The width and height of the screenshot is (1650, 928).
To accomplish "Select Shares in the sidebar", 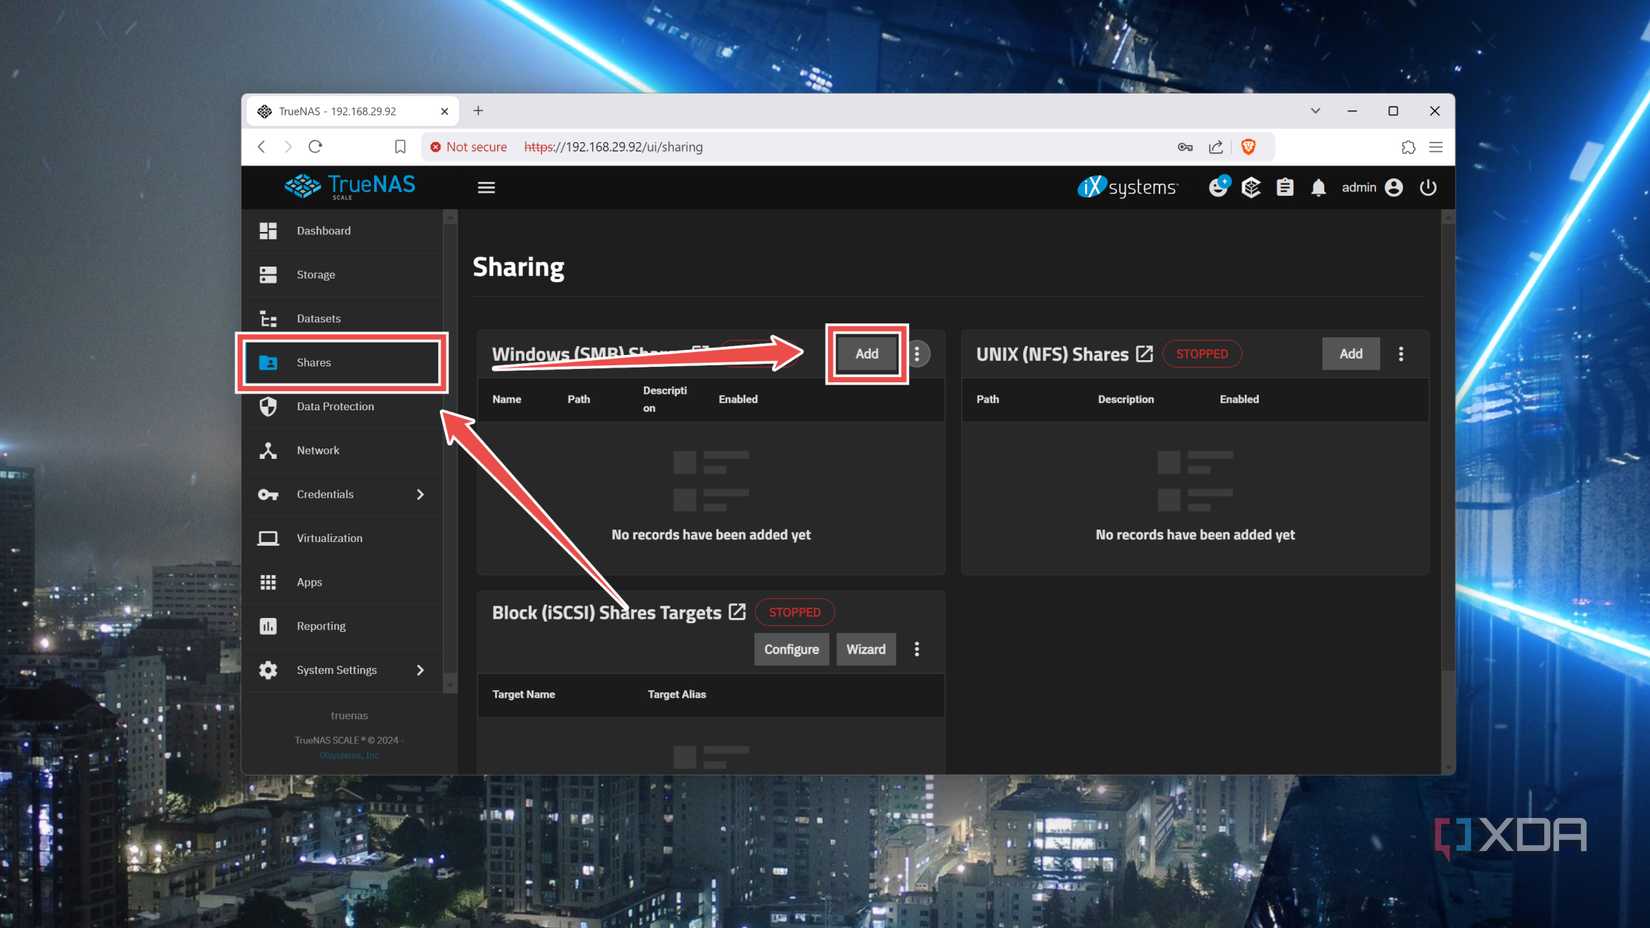I will point(313,362).
